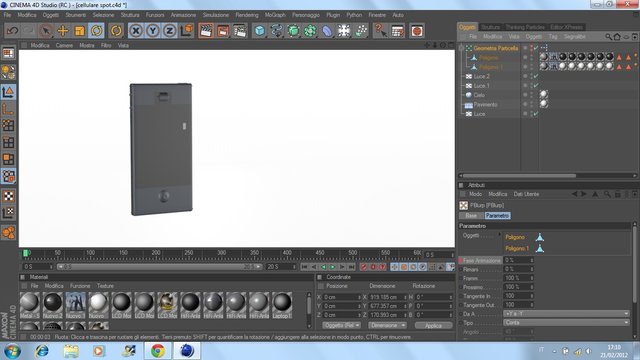Open the MoGraph menu
The height and width of the screenshot is (360, 640).
click(275, 15)
